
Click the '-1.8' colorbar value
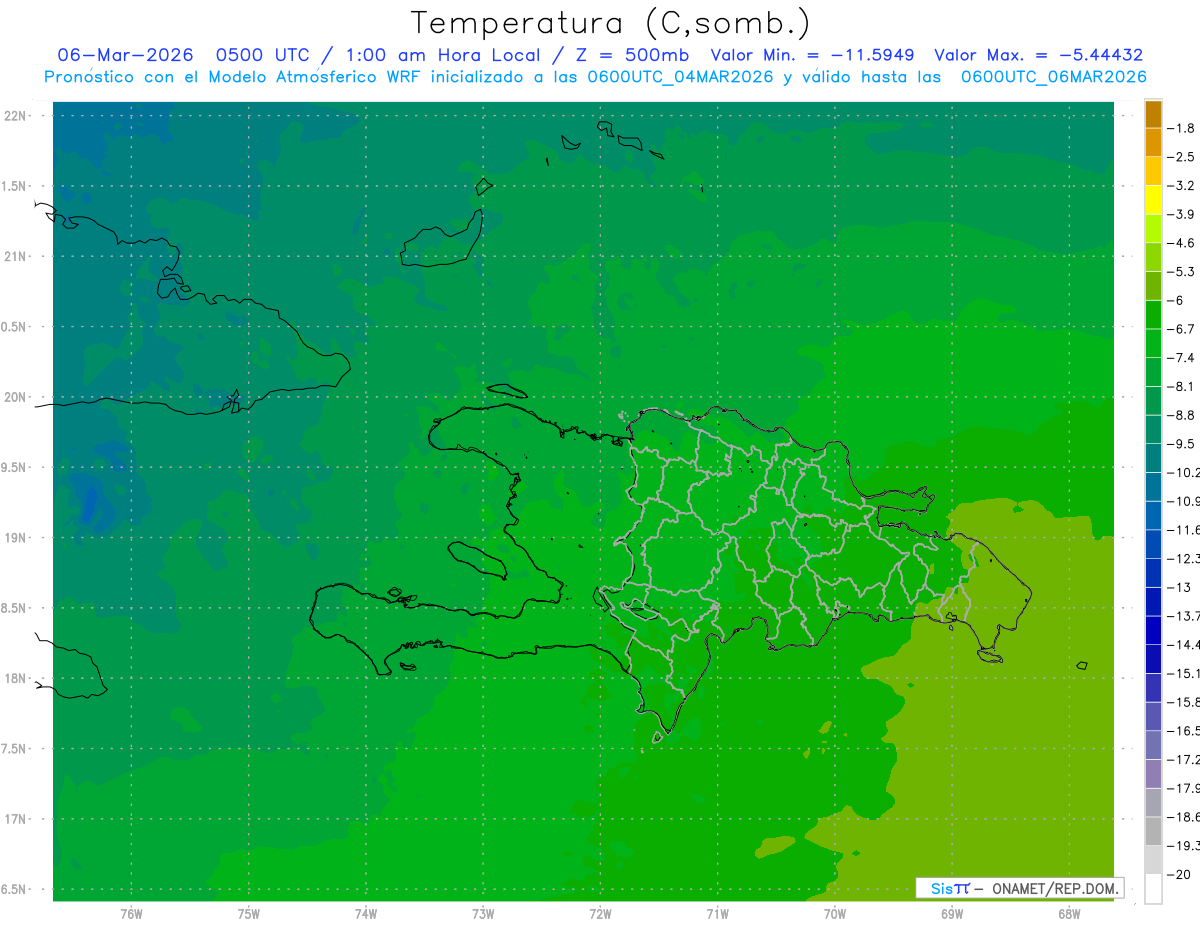click(x=1180, y=128)
